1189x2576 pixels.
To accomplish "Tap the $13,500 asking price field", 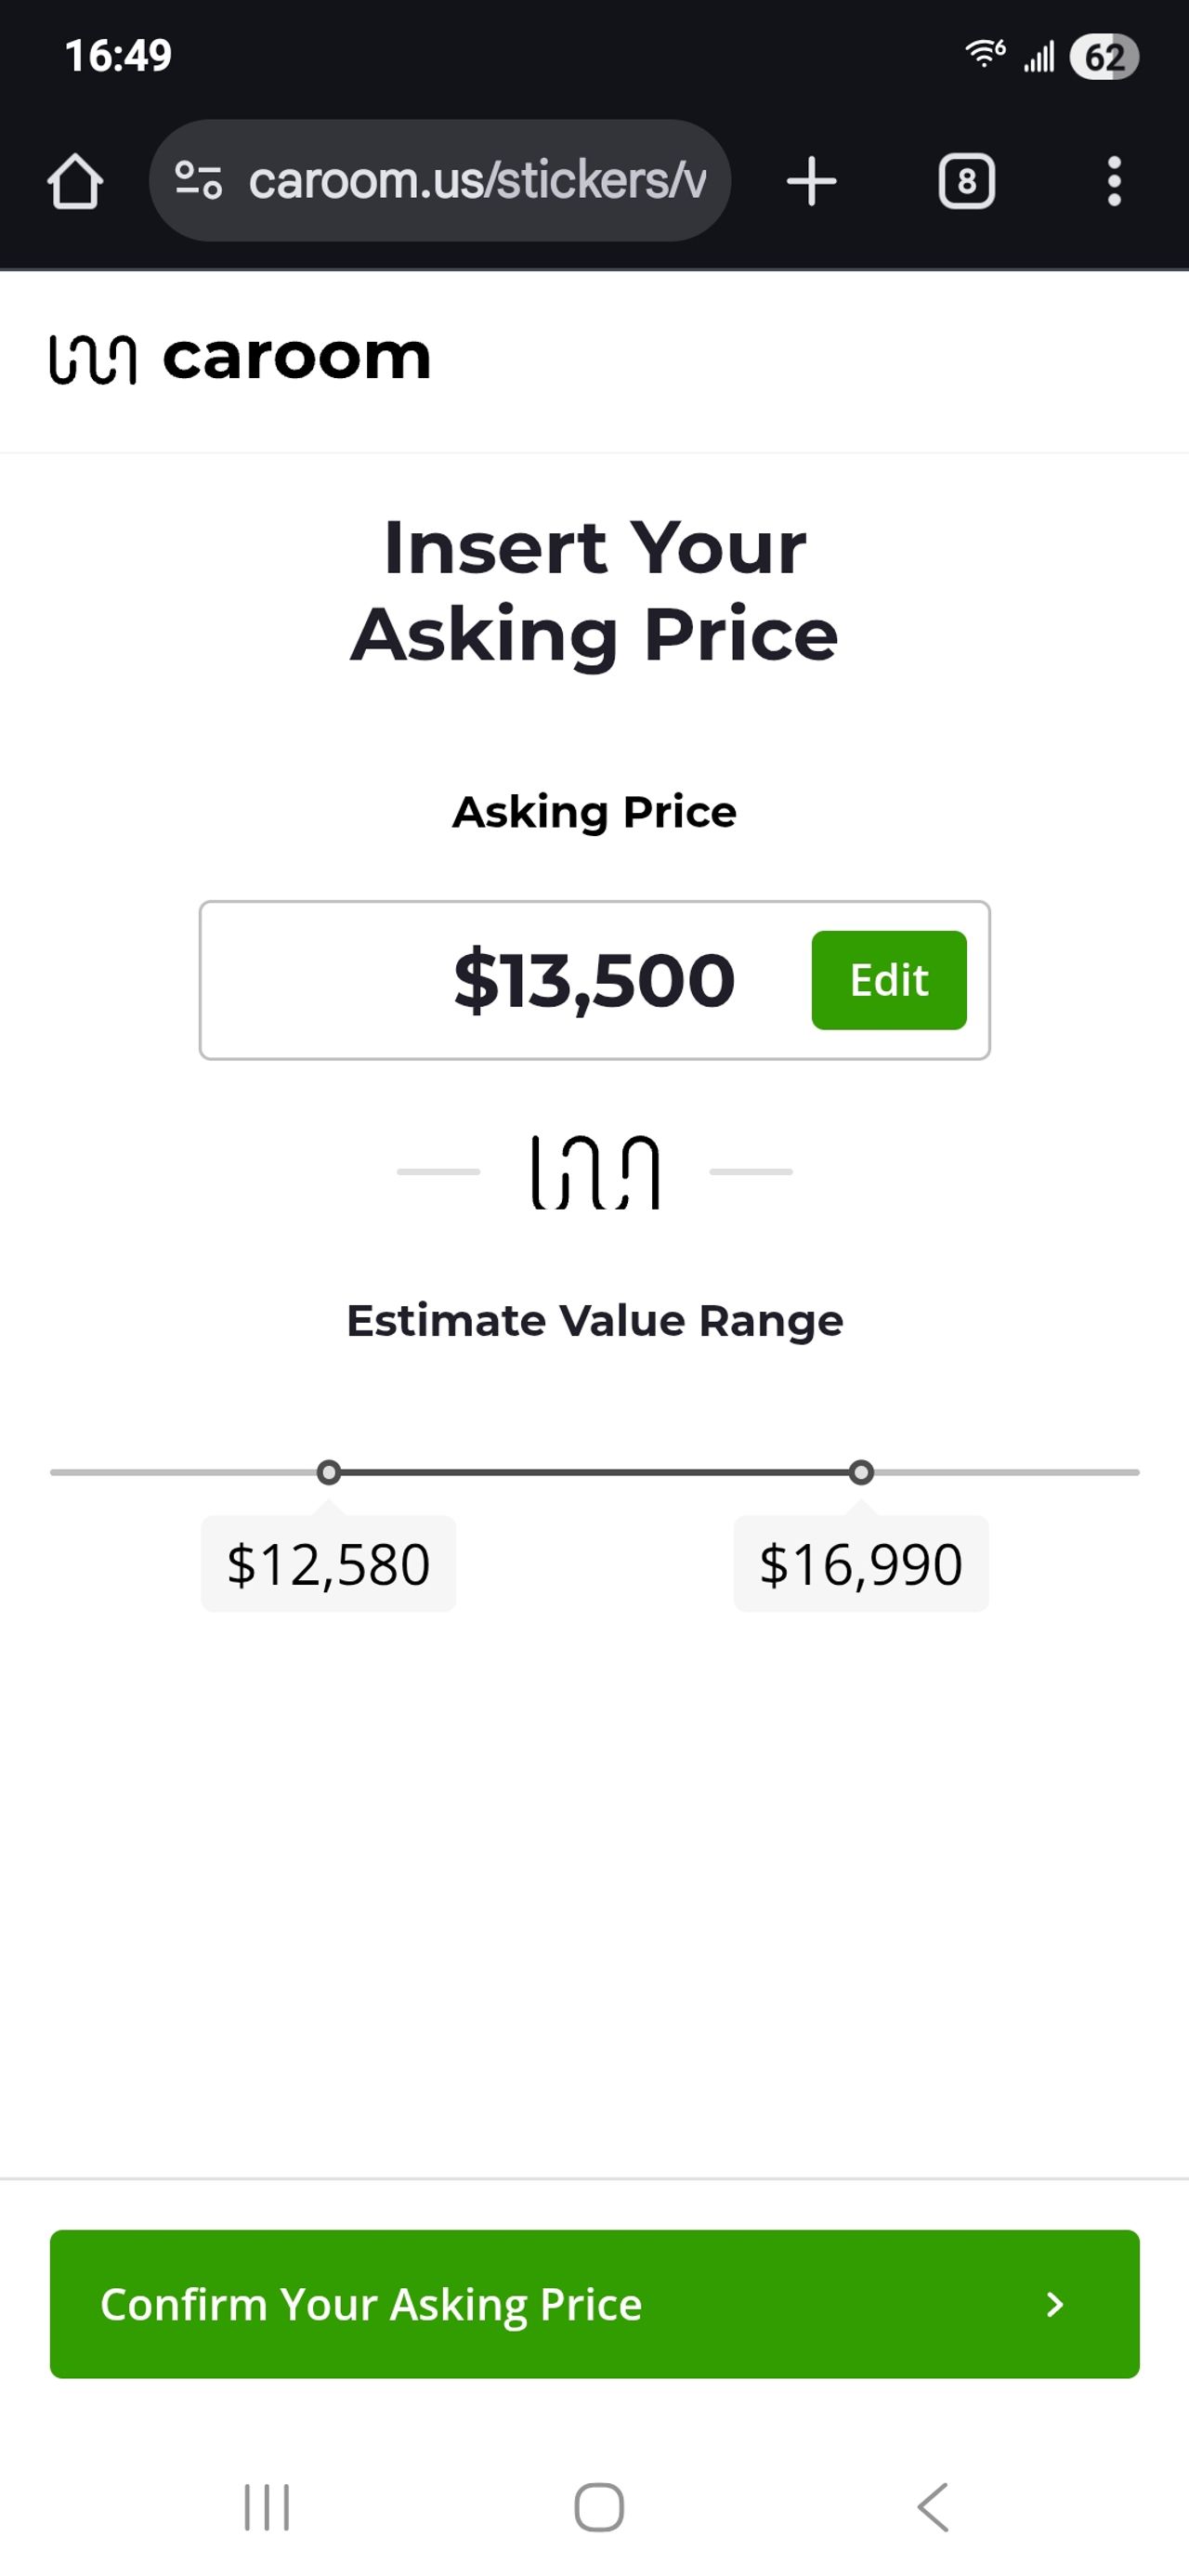I will point(594,980).
